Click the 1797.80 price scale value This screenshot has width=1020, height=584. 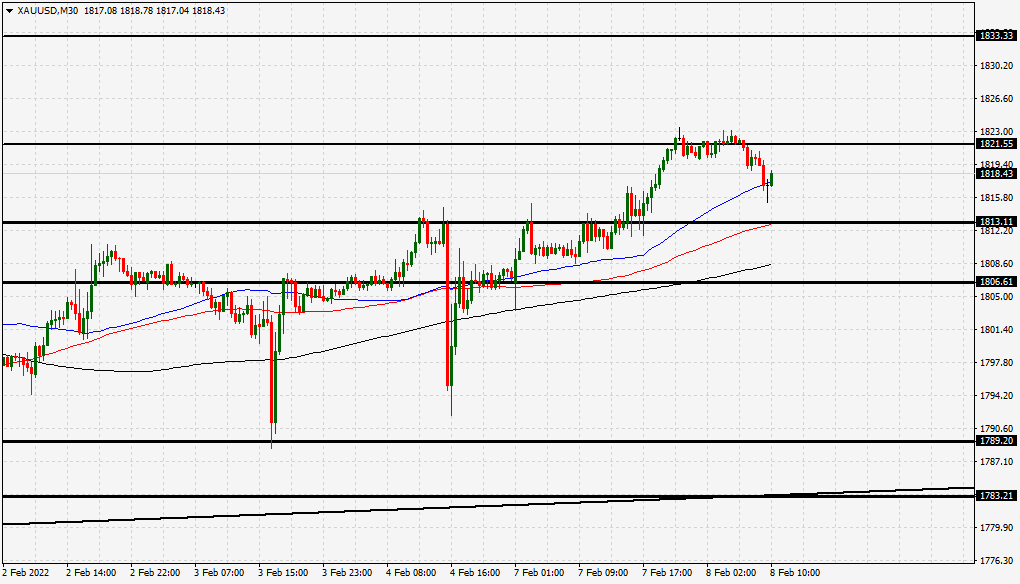[x=997, y=363]
